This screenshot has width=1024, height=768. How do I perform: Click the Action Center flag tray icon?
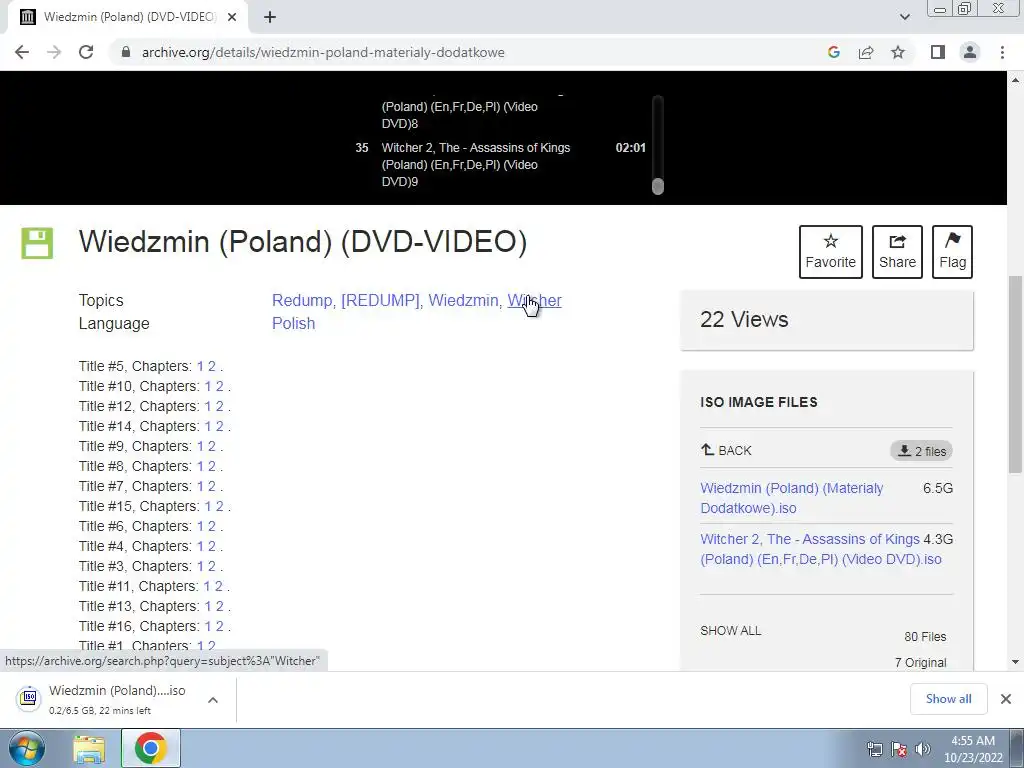point(899,749)
